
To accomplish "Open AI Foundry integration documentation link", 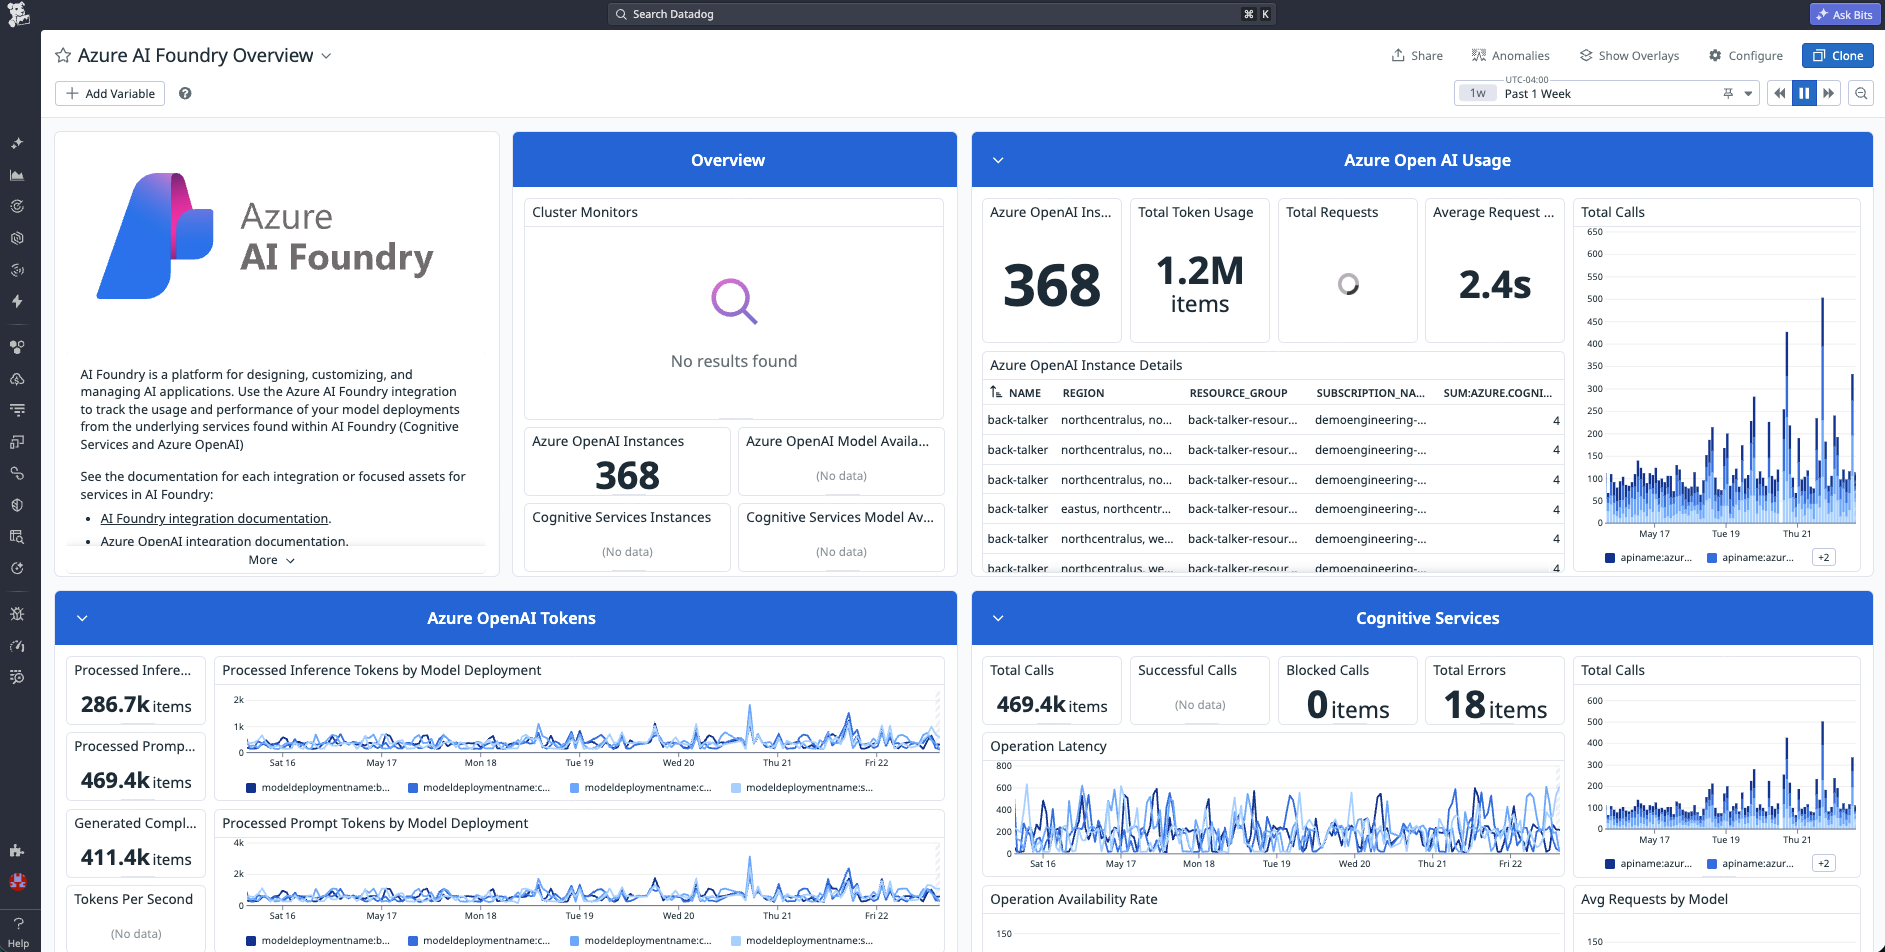I will click(214, 518).
